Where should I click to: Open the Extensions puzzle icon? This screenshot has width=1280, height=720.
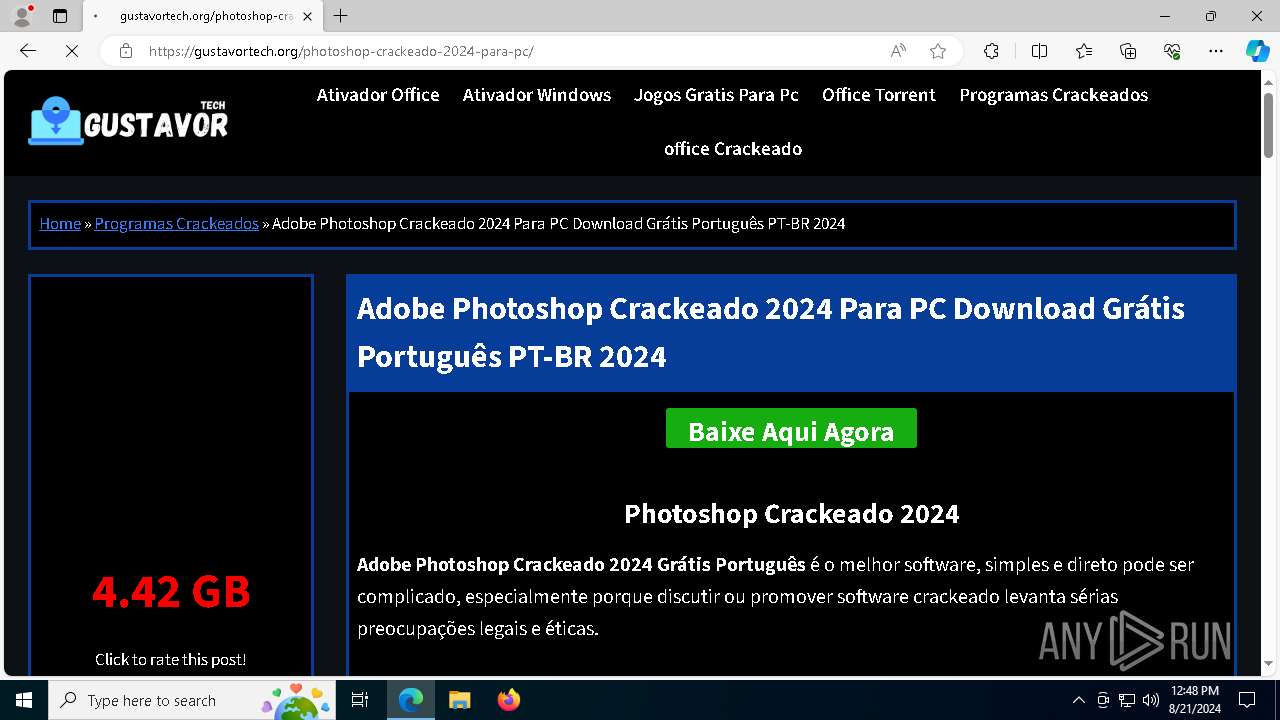991,51
